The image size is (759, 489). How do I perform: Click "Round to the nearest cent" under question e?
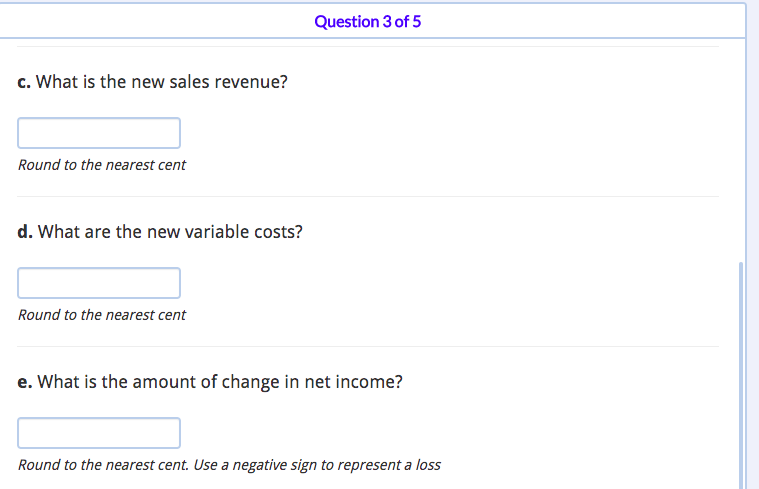coord(102,465)
